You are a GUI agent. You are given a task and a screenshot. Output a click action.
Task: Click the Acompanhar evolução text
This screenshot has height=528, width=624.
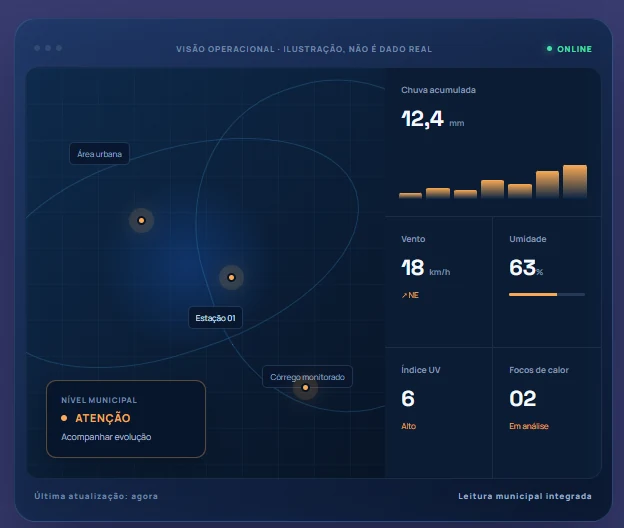point(106,437)
